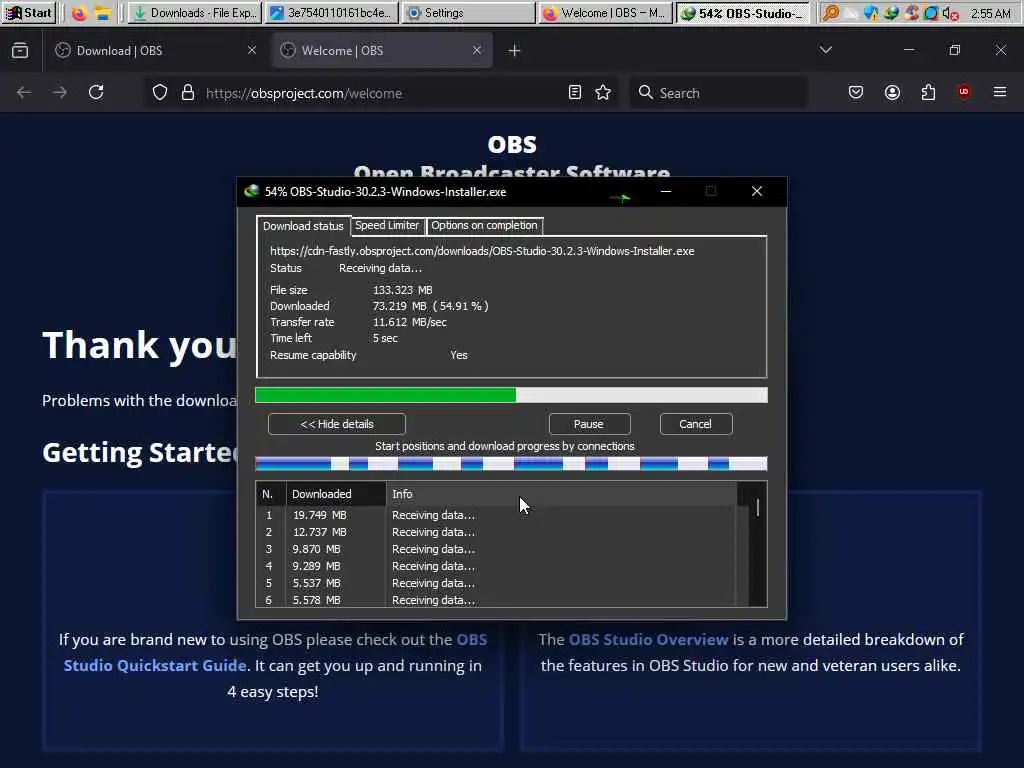The width and height of the screenshot is (1024, 768).
Task: Select connection row 5 with 5.537 MB
Action: tap(496, 583)
